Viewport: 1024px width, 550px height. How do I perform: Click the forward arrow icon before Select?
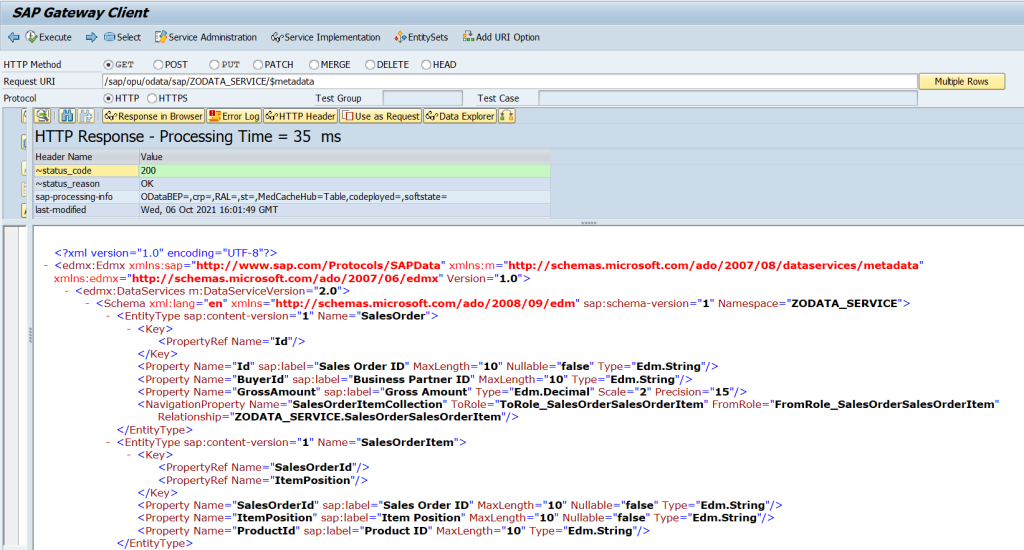[91, 37]
